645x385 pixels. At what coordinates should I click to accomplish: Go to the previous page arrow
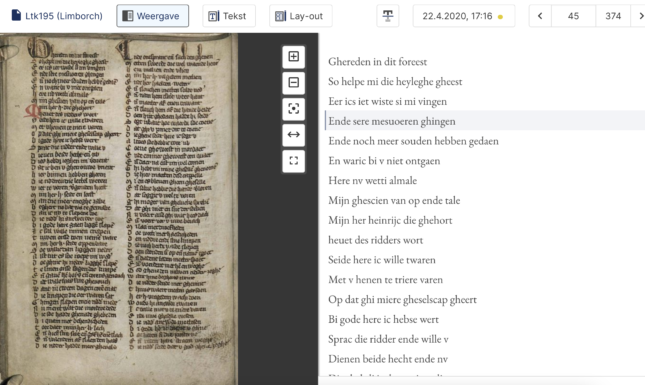click(540, 16)
